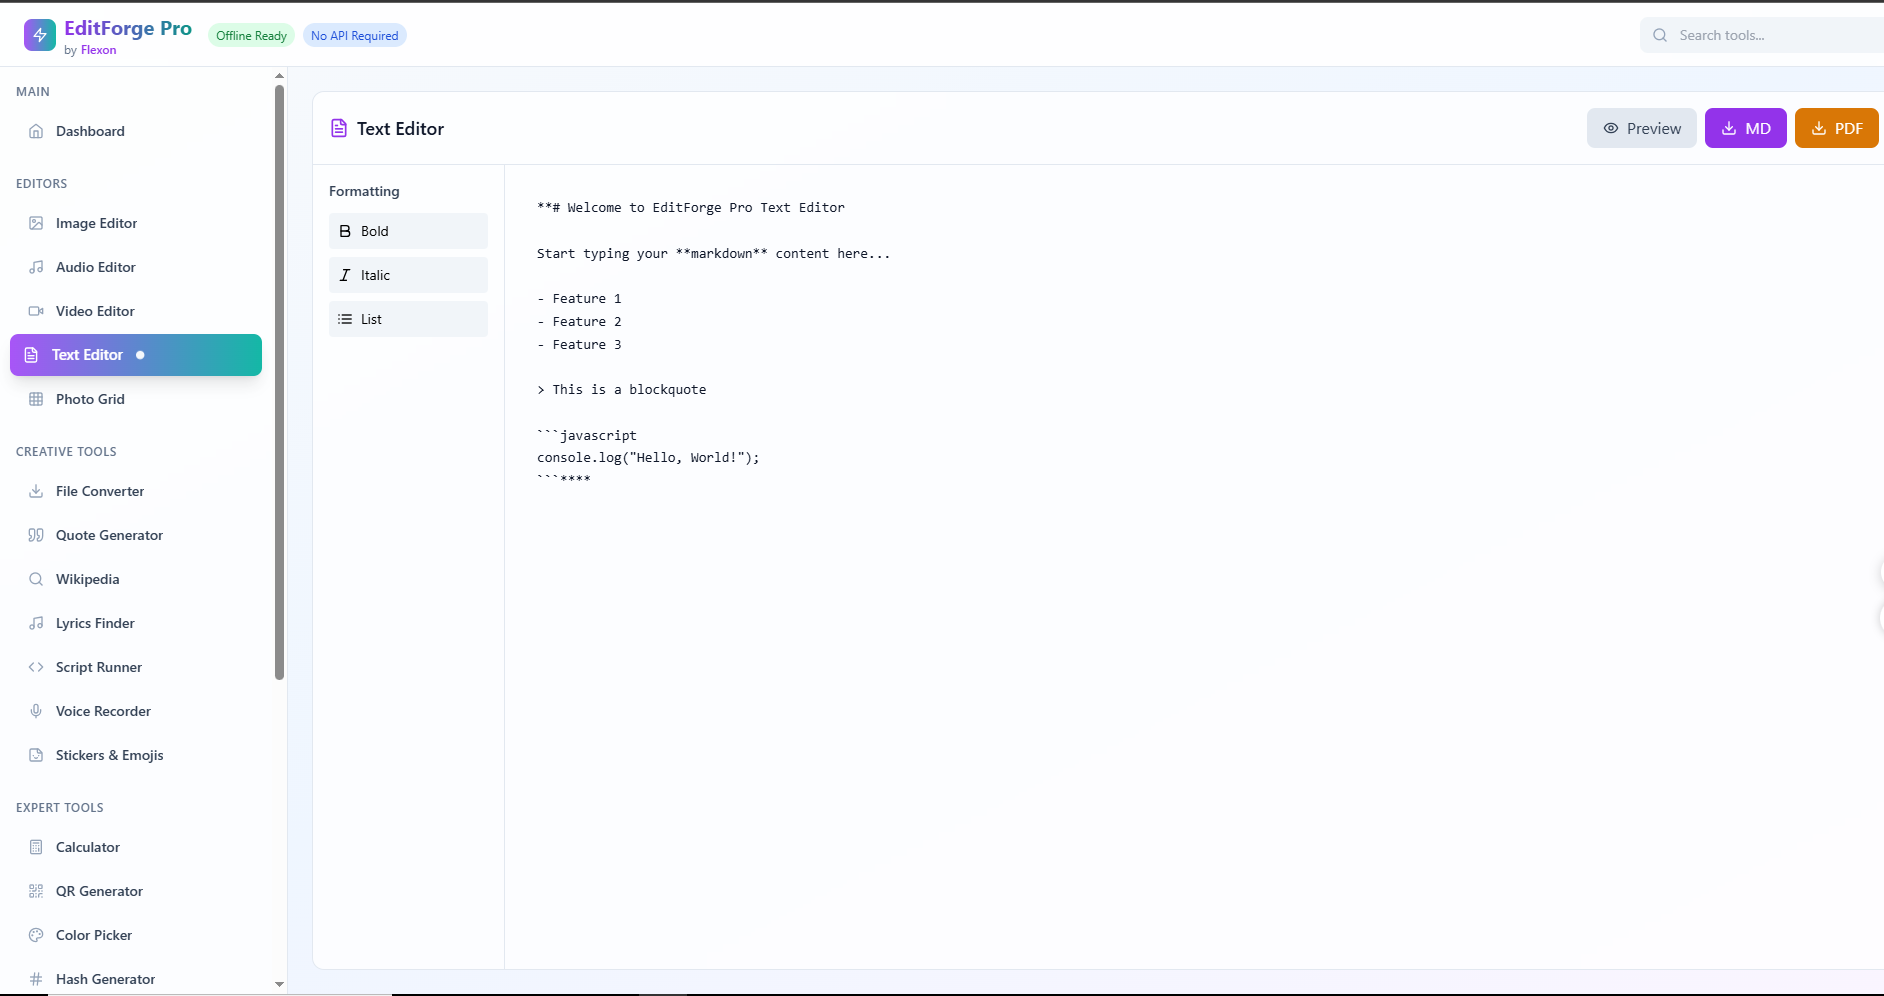Open Quote Generator tool
The width and height of the screenshot is (1884, 996).
click(x=136, y=535)
